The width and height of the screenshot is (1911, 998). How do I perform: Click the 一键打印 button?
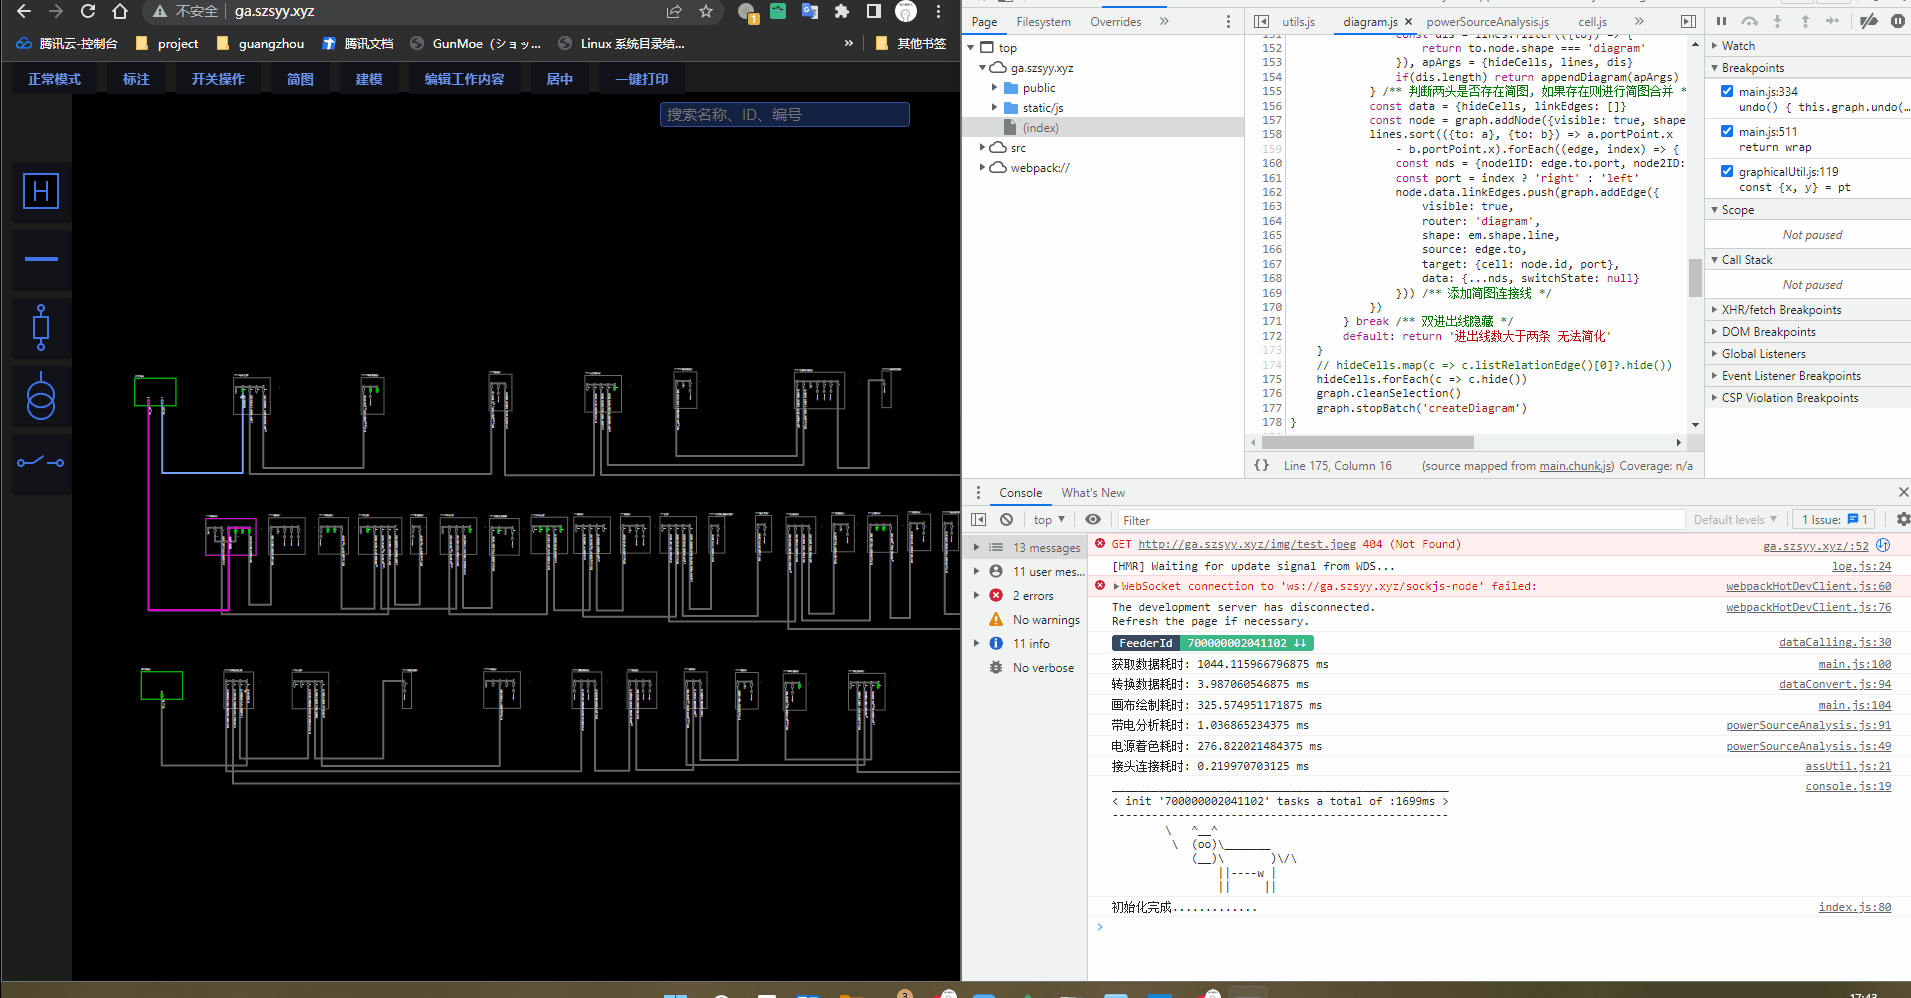point(642,79)
